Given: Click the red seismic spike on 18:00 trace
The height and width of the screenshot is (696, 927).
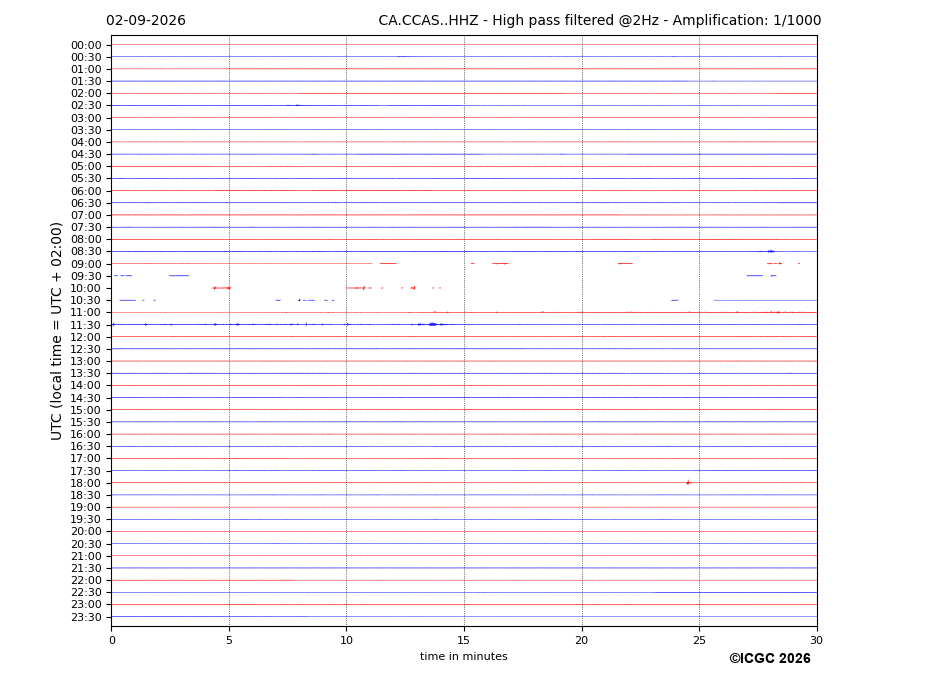Looking at the screenshot, I should pos(688,483).
